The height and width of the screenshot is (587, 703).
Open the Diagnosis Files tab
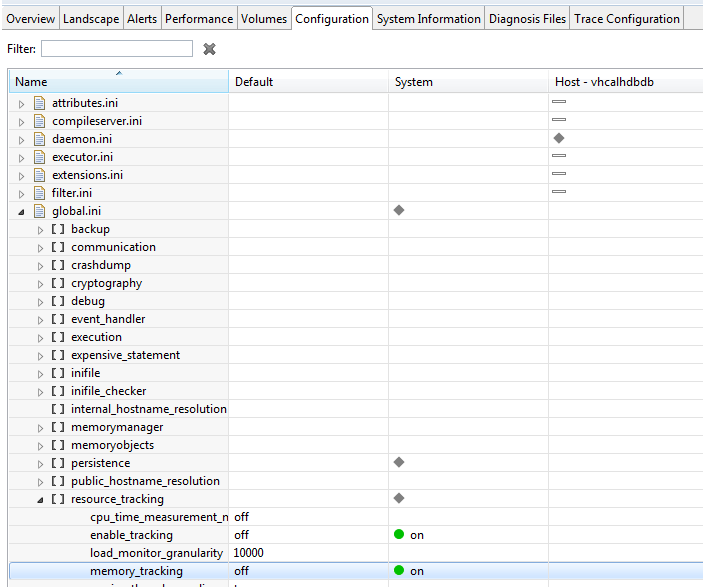point(527,18)
